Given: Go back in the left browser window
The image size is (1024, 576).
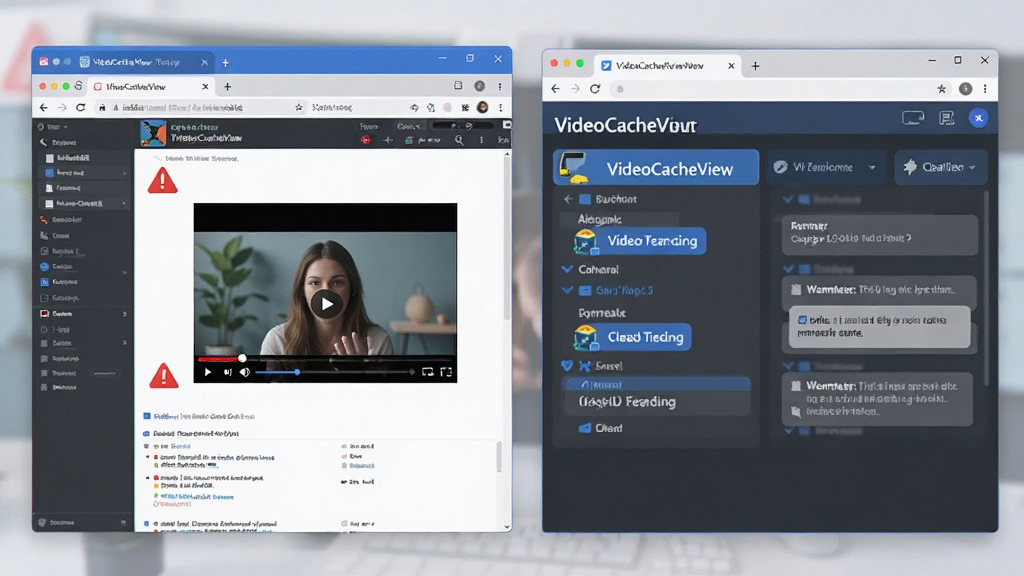Looking at the screenshot, I should pos(44,107).
